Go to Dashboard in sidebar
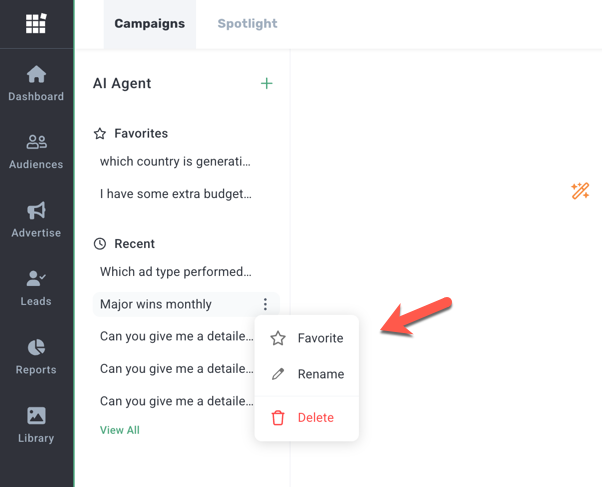This screenshot has height=487, width=602. [36, 84]
